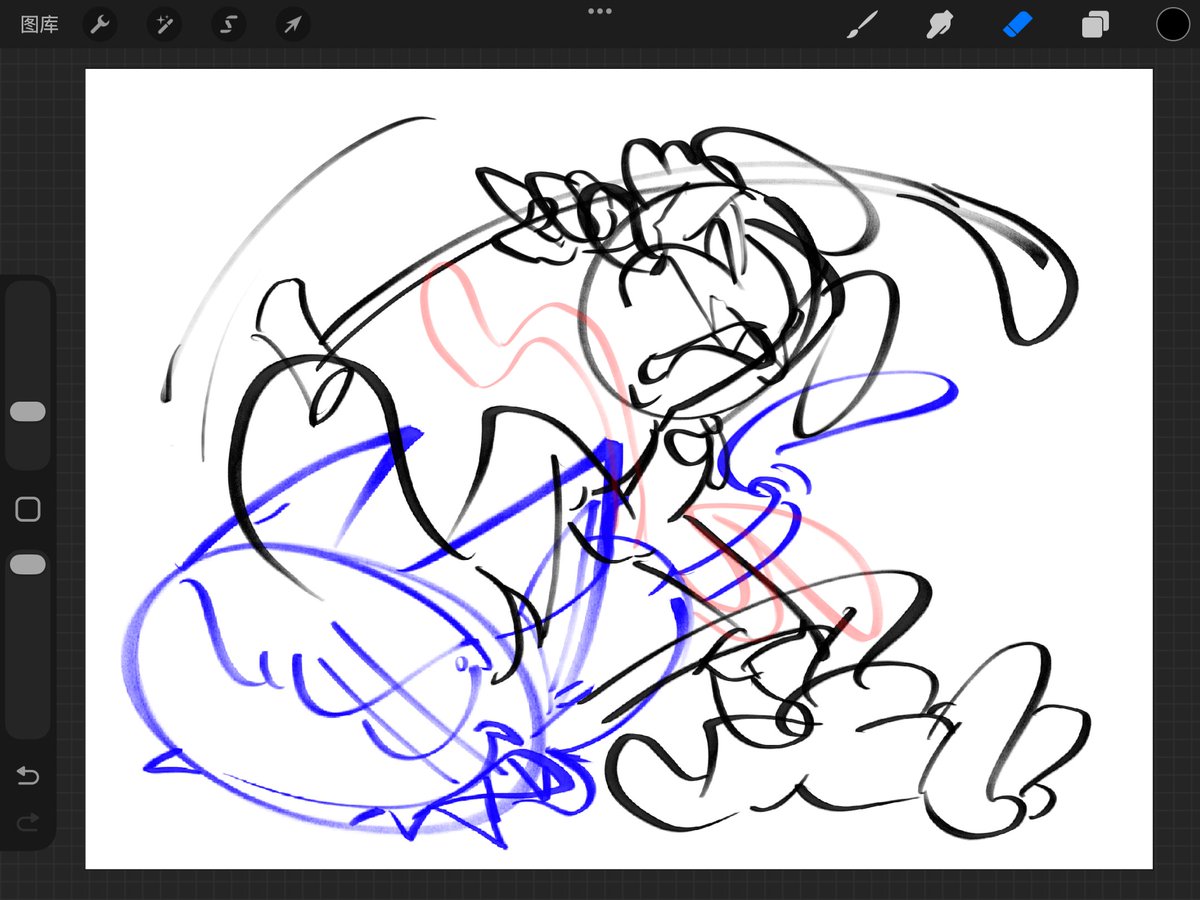Viewport: 1200px width, 900px height.
Task: Redo the undone stroke
Action: coord(28,822)
